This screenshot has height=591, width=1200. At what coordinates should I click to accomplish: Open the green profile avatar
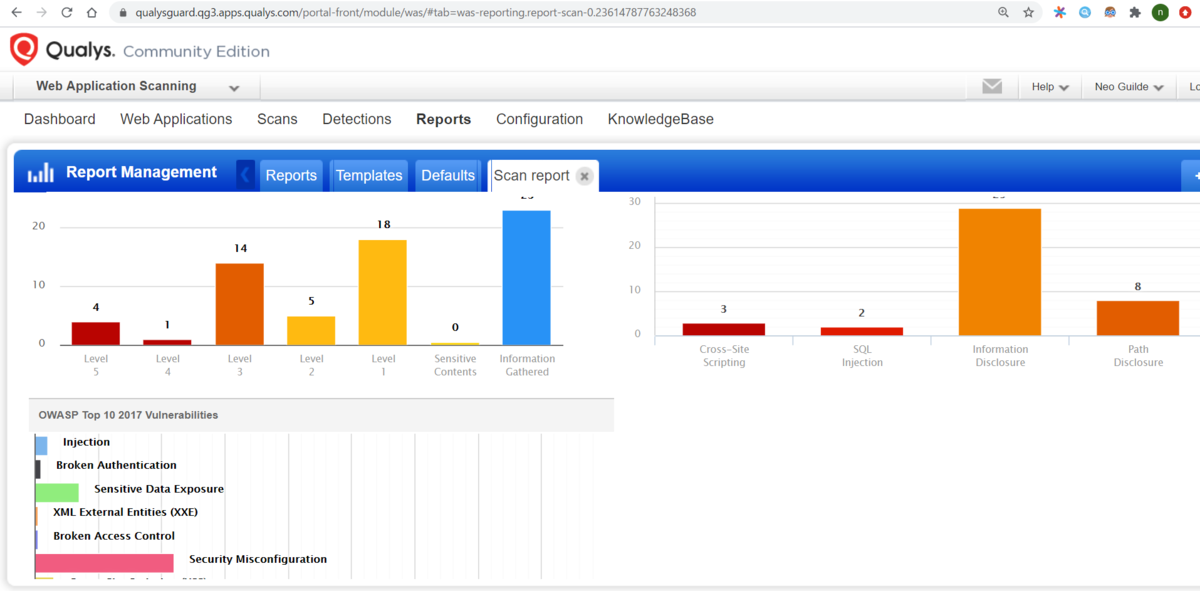tap(1160, 13)
